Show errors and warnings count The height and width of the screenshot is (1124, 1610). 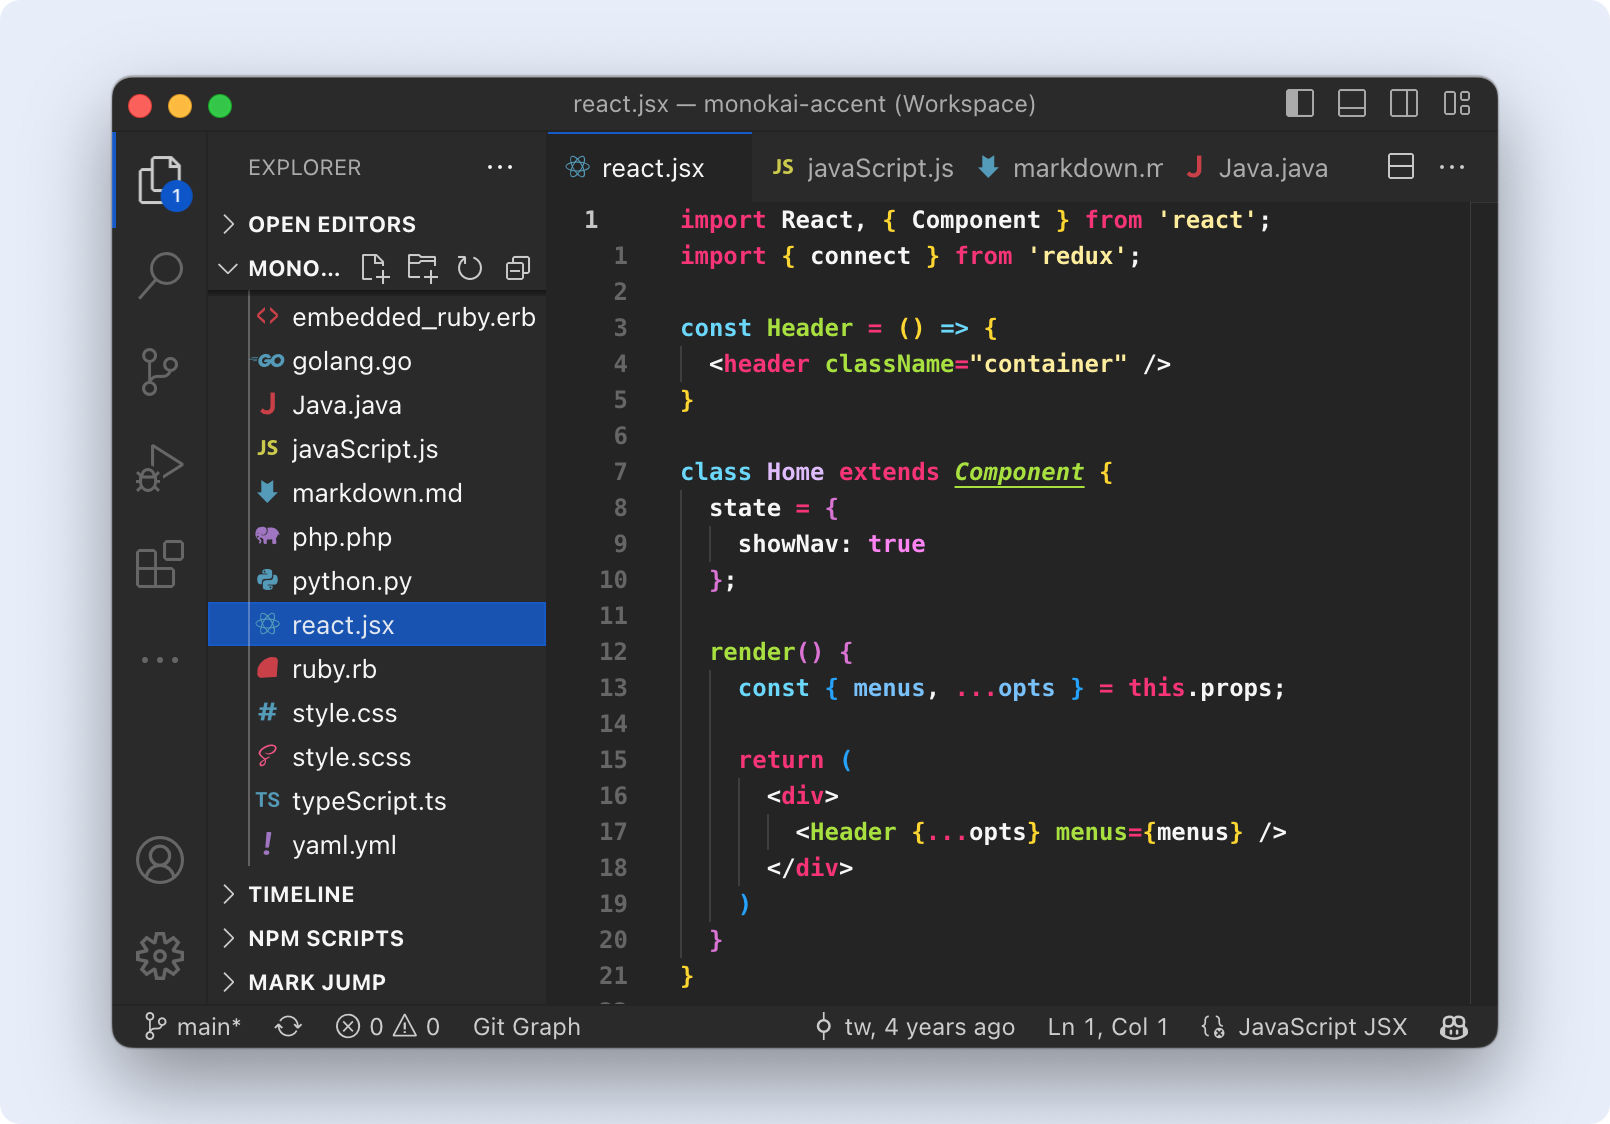point(388,1027)
